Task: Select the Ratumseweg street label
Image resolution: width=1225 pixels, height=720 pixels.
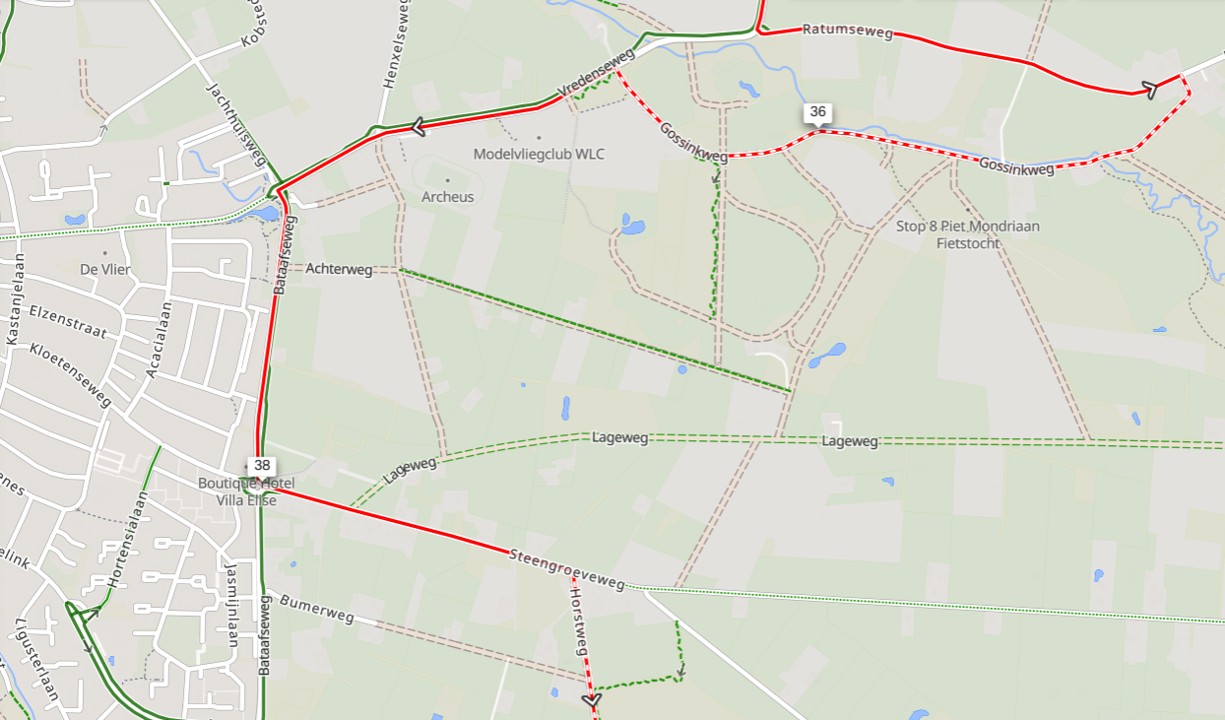Action: [x=847, y=31]
